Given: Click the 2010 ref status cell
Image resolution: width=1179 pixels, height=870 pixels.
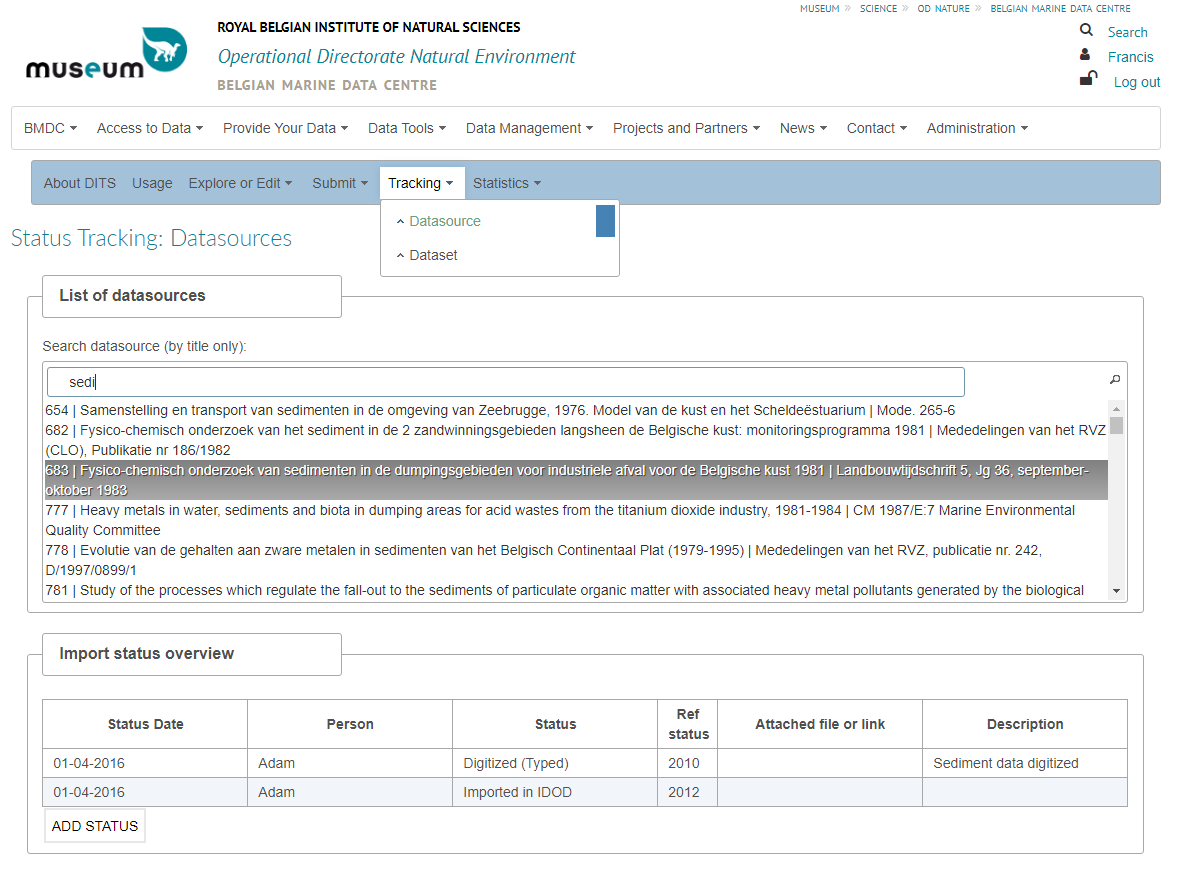Looking at the screenshot, I should [687, 763].
